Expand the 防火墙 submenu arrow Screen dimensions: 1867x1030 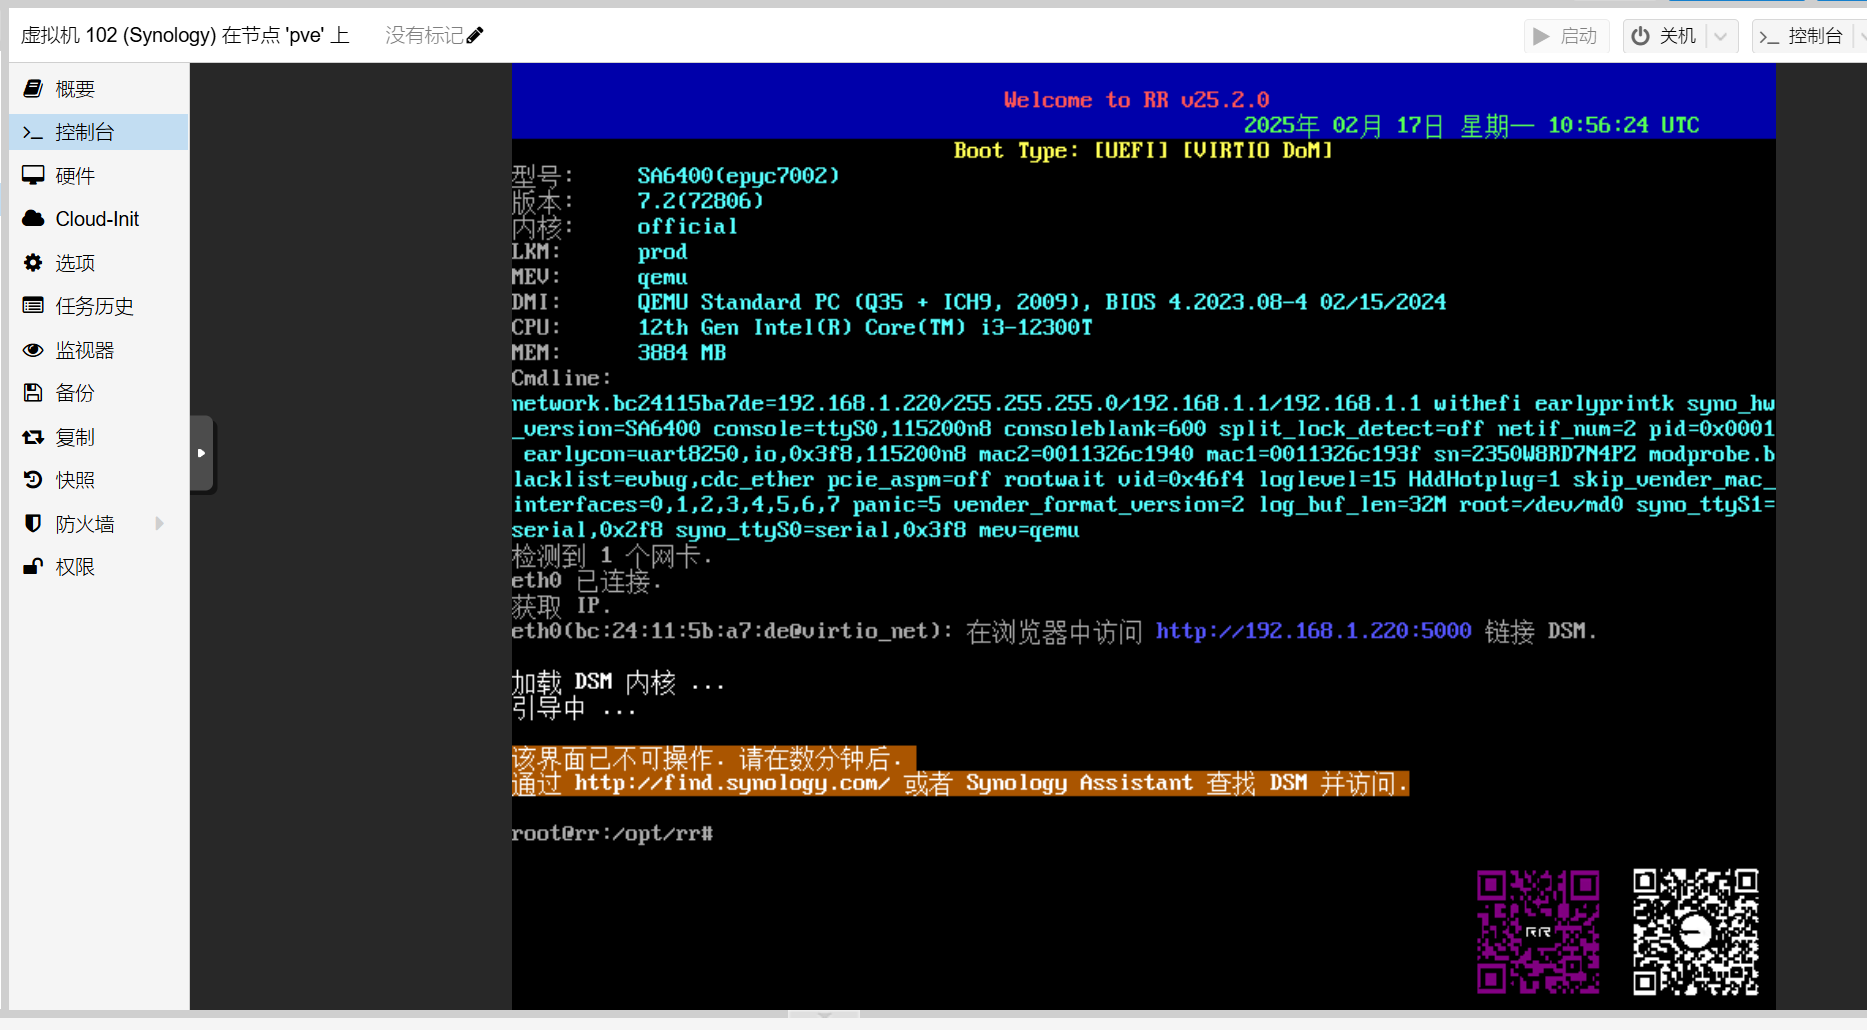pos(159,524)
